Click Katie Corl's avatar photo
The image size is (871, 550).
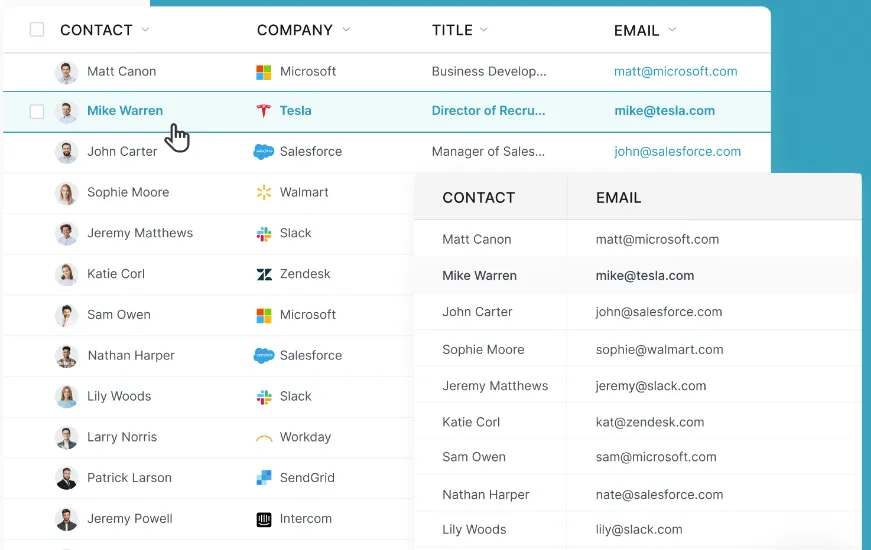click(x=66, y=274)
